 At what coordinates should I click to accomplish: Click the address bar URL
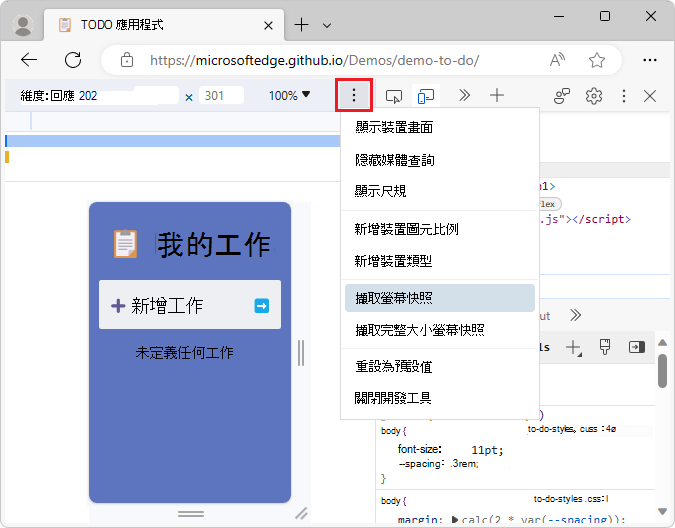point(315,60)
